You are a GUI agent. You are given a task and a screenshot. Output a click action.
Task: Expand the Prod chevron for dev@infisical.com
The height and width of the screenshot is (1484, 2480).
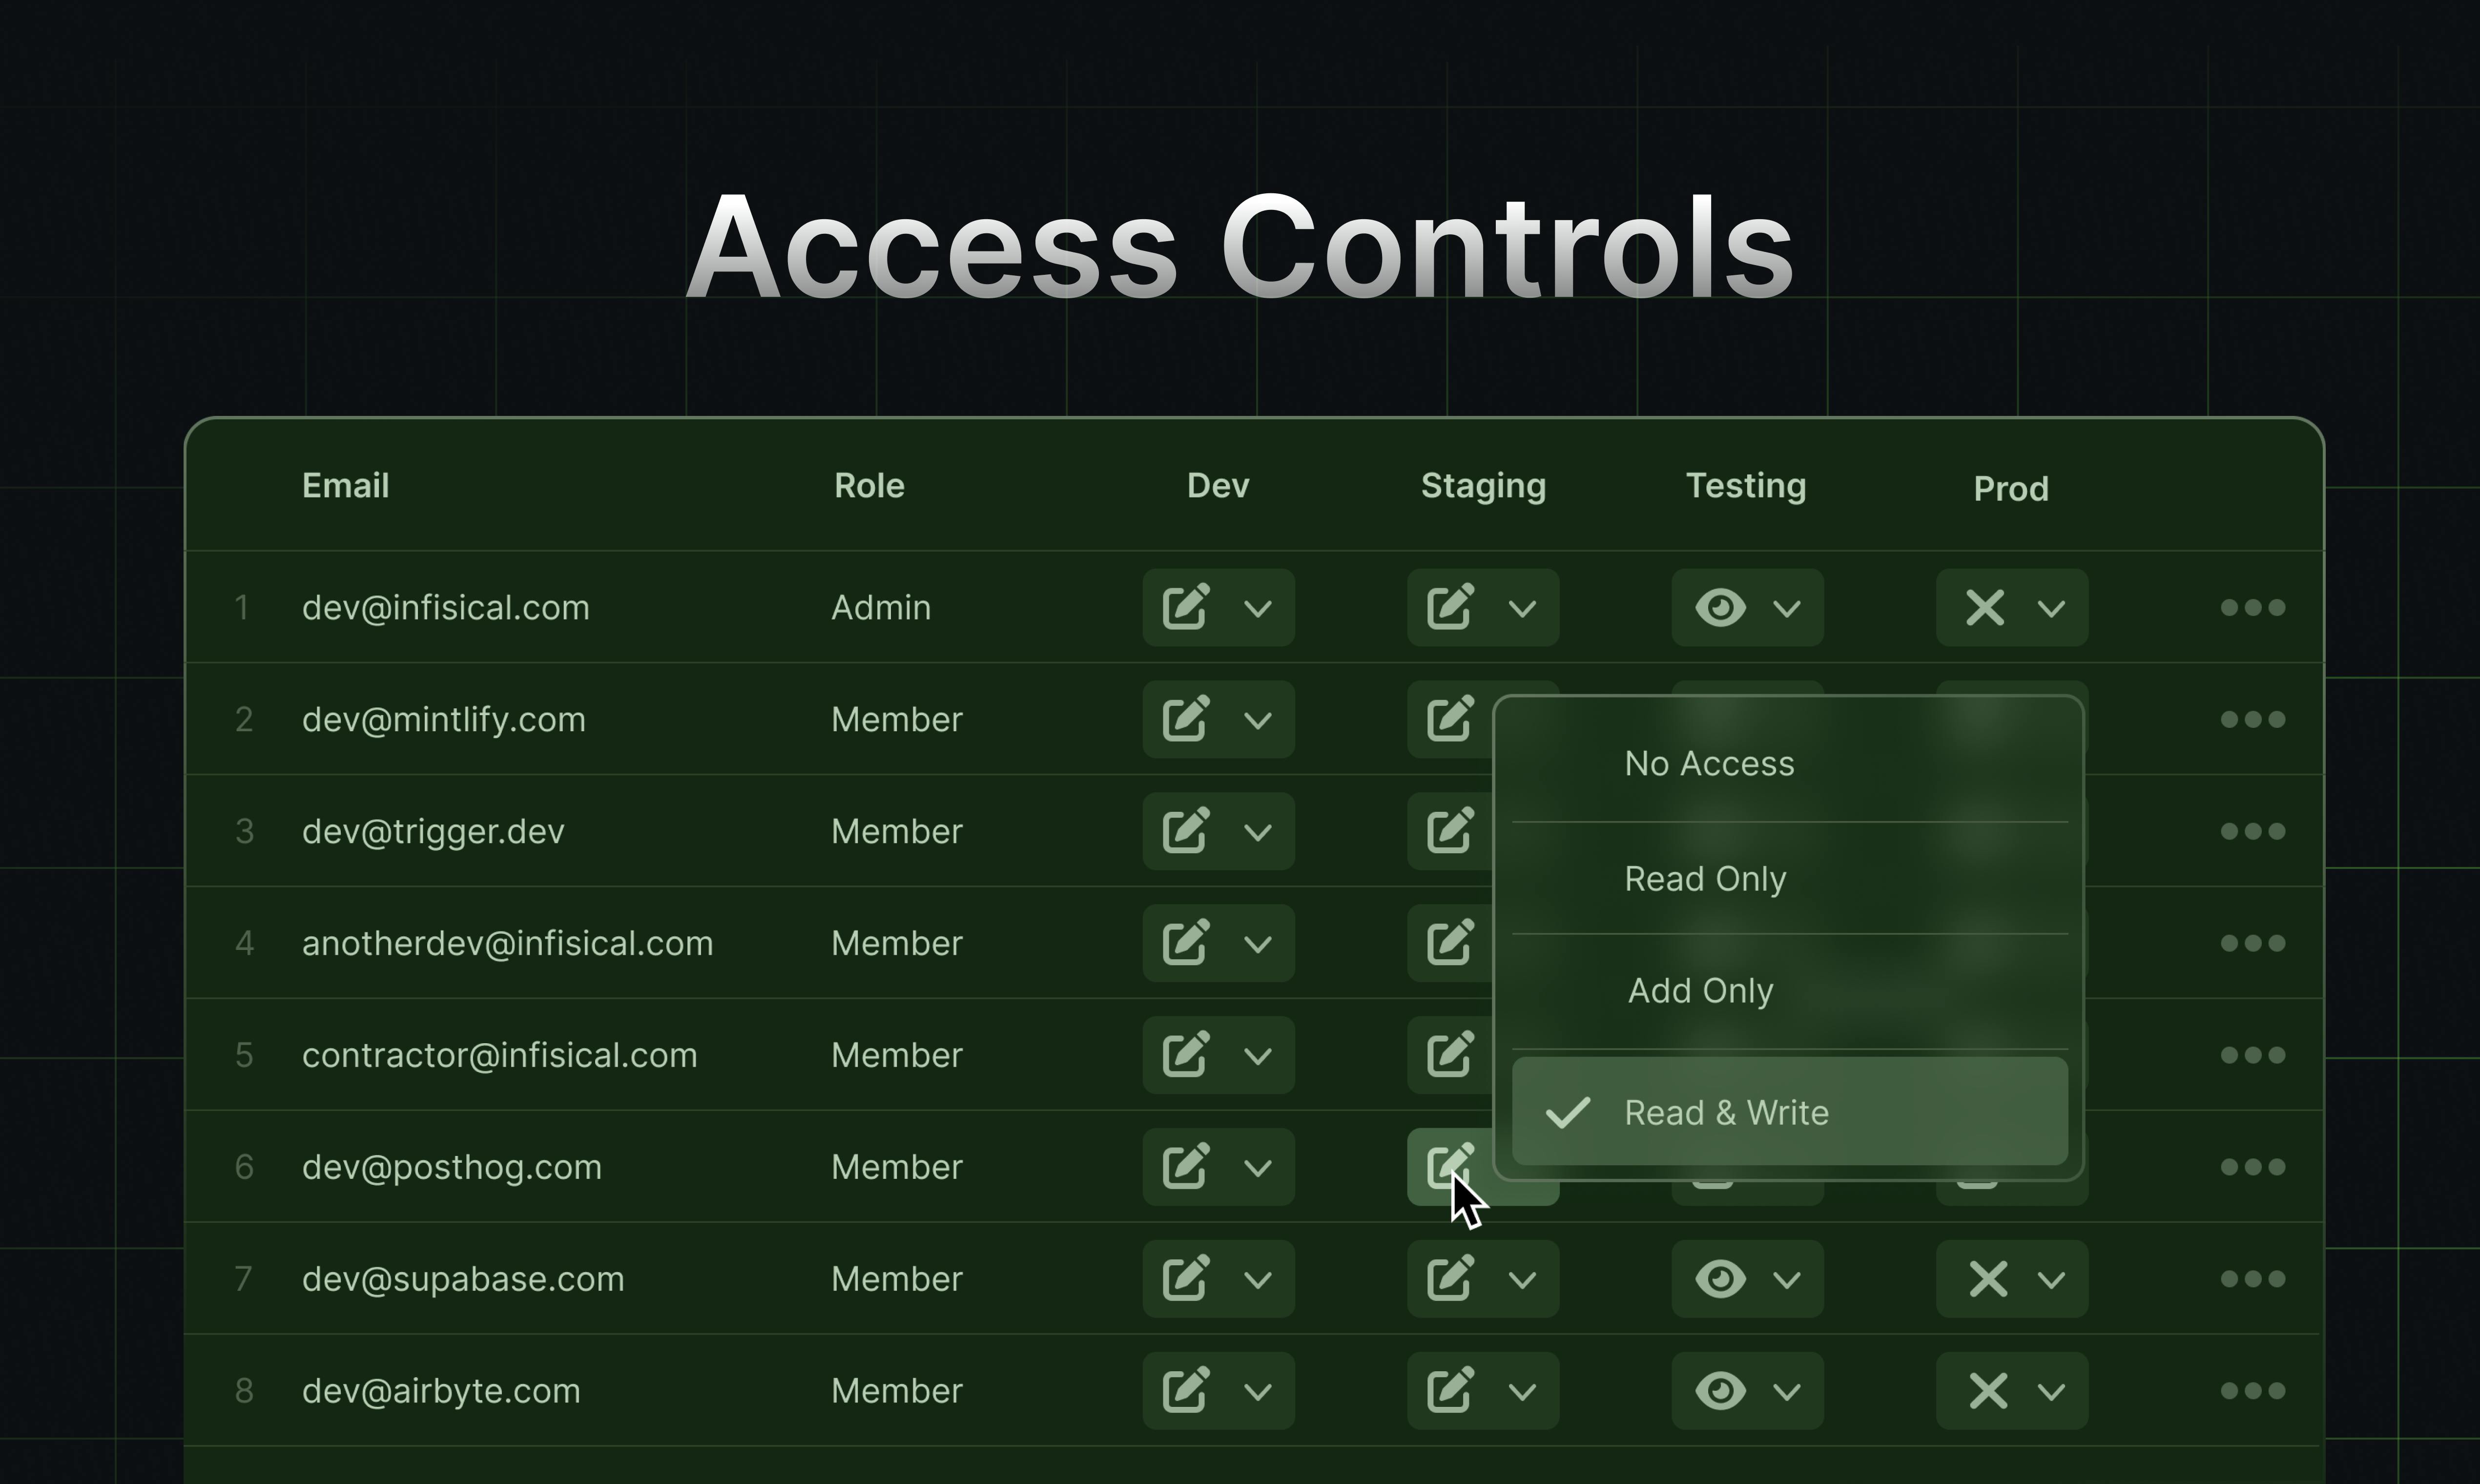[x=2051, y=609]
